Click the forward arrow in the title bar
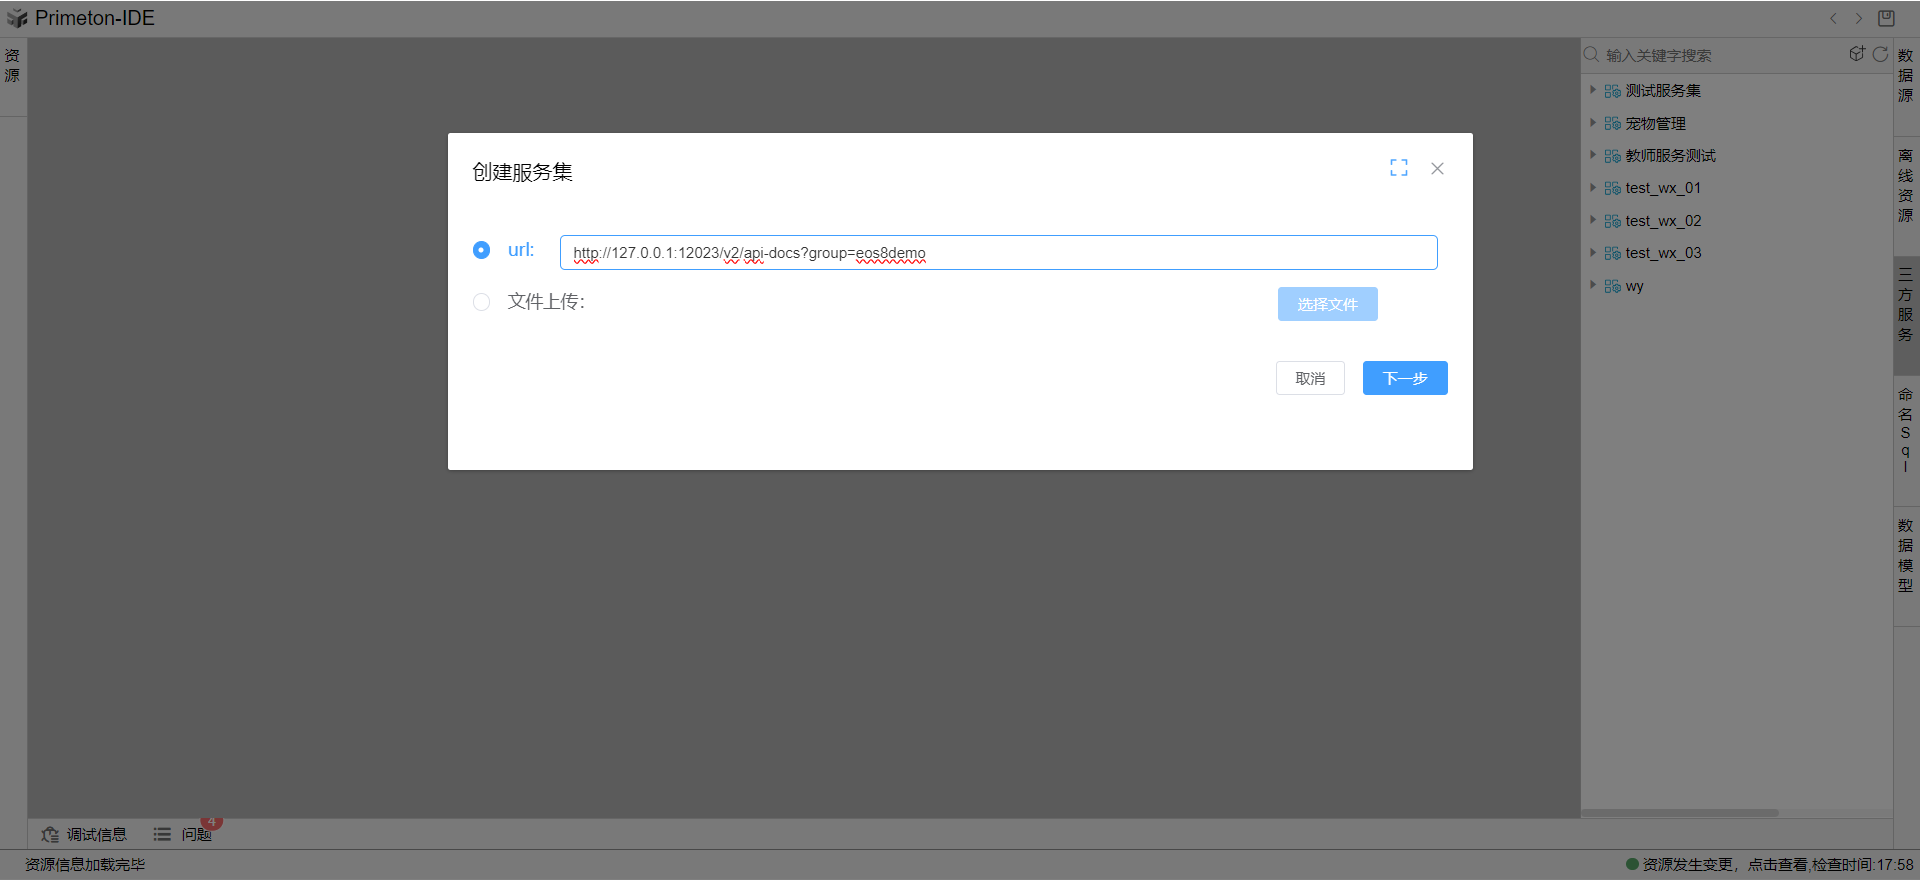The image size is (1920, 880). click(1859, 18)
